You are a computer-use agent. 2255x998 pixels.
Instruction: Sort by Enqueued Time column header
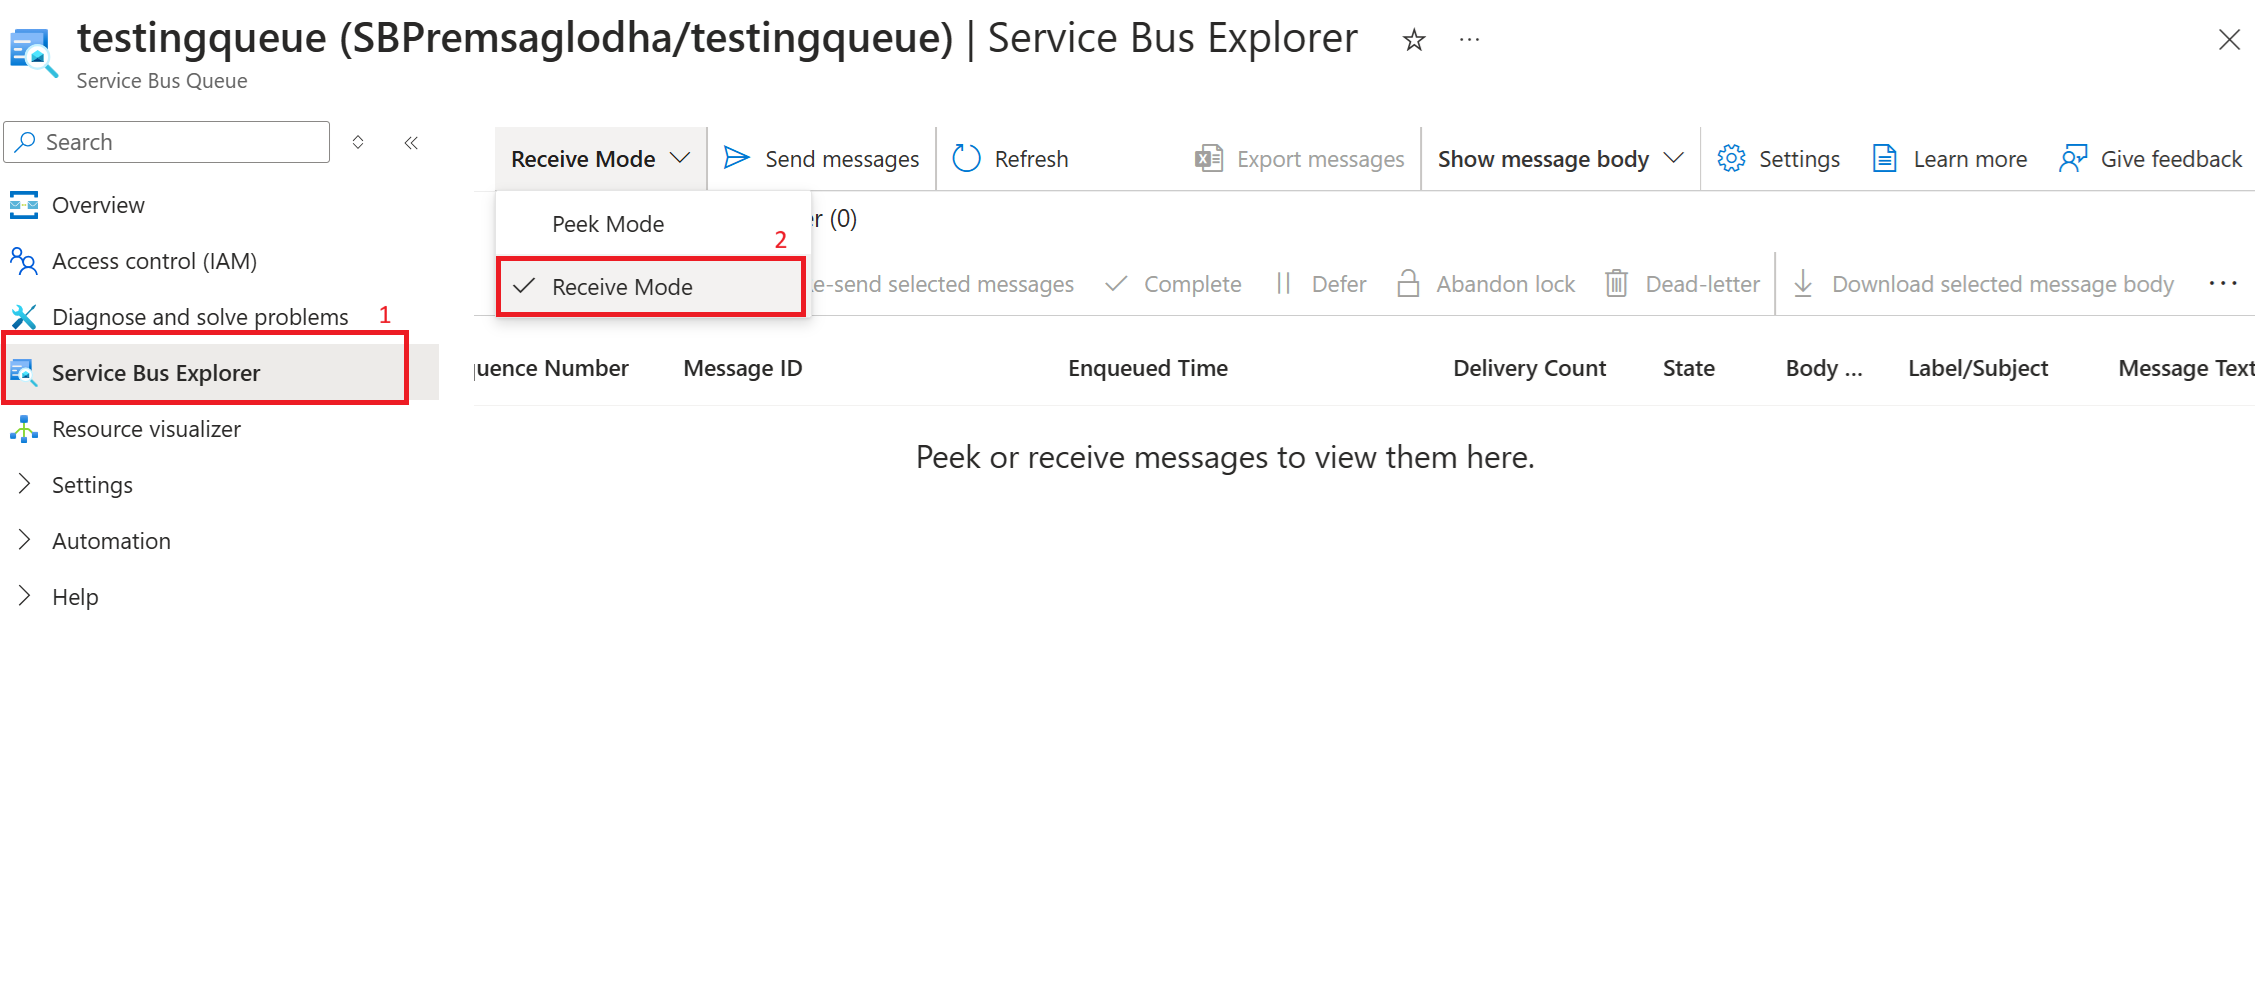click(x=1148, y=368)
